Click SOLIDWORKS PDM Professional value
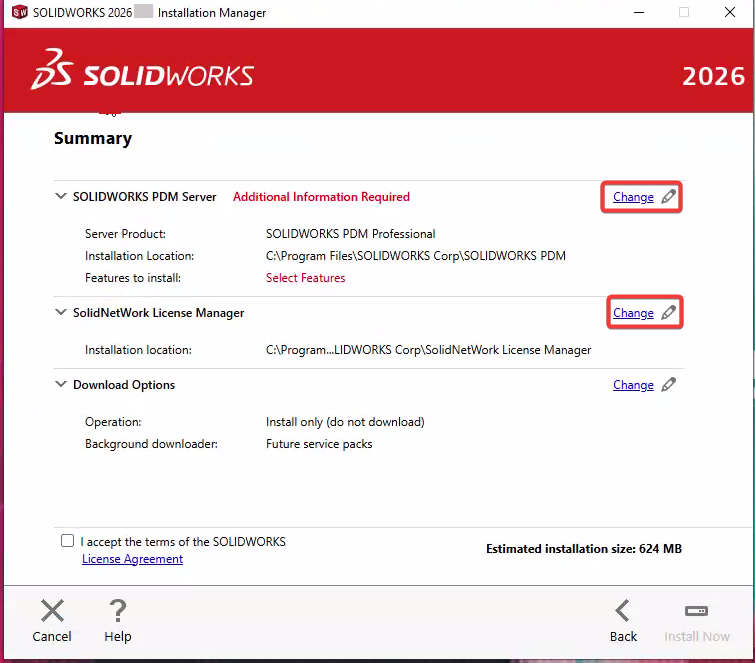This screenshot has width=755, height=663. (351, 234)
